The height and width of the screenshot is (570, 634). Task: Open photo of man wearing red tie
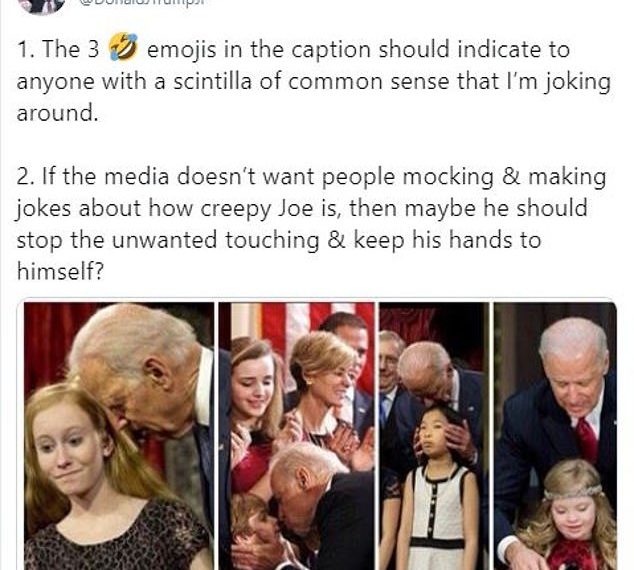[x=555, y=436]
